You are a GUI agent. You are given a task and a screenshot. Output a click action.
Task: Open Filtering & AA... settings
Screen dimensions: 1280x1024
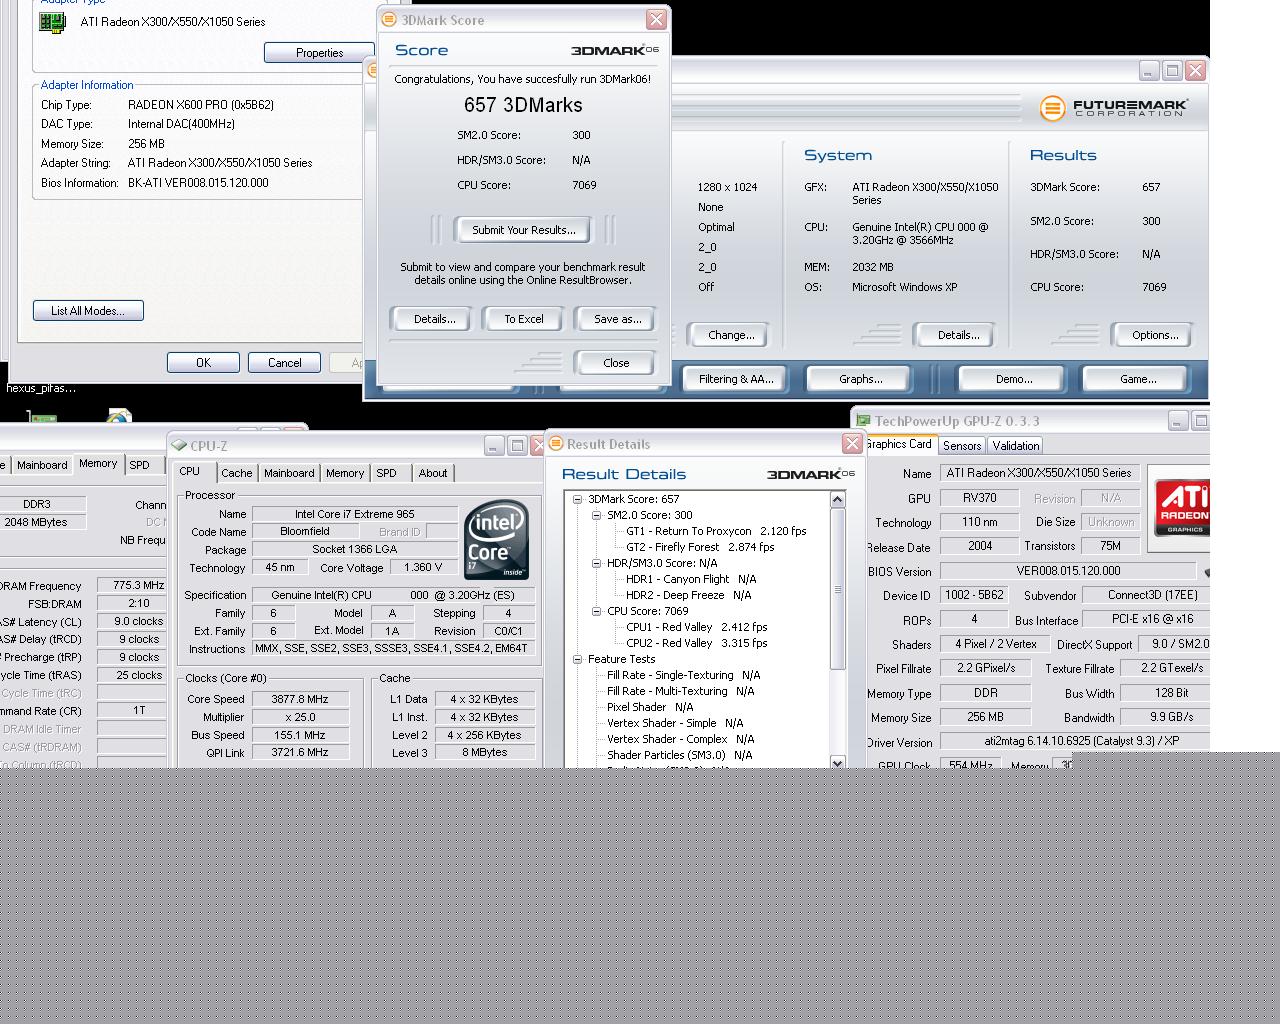click(736, 379)
